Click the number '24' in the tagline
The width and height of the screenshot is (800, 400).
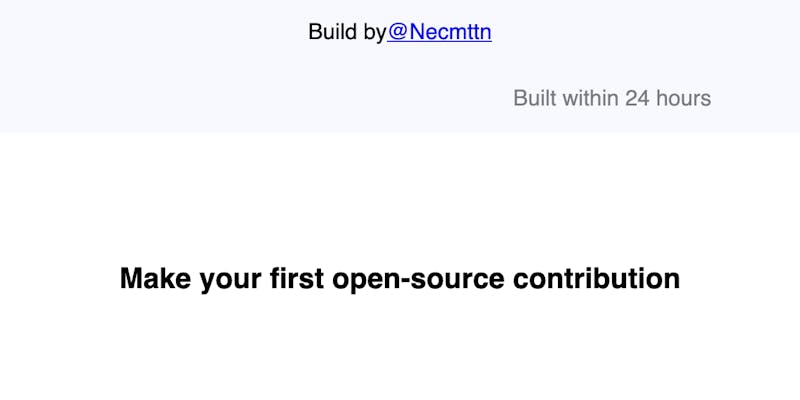pyautogui.click(x=637, y=98)
